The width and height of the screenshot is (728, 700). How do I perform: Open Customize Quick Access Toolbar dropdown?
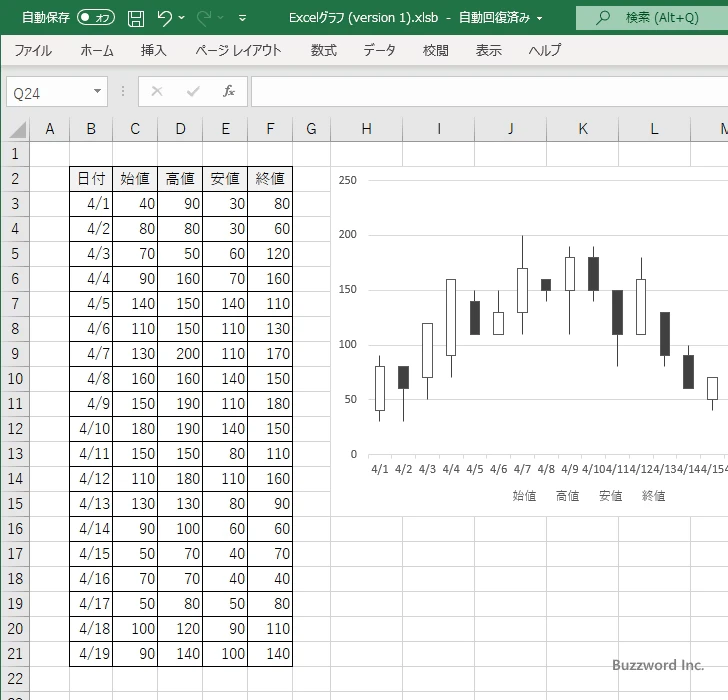242,18
